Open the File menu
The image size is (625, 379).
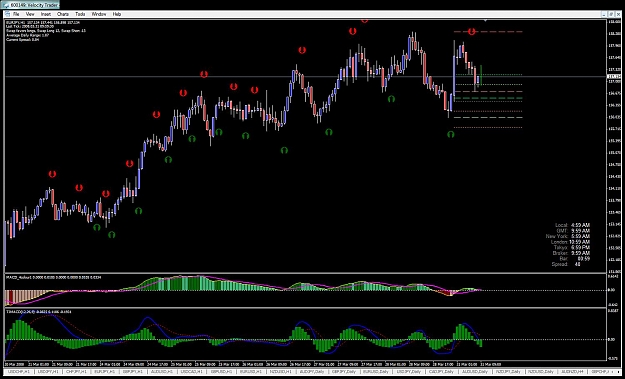click(16, 14)
